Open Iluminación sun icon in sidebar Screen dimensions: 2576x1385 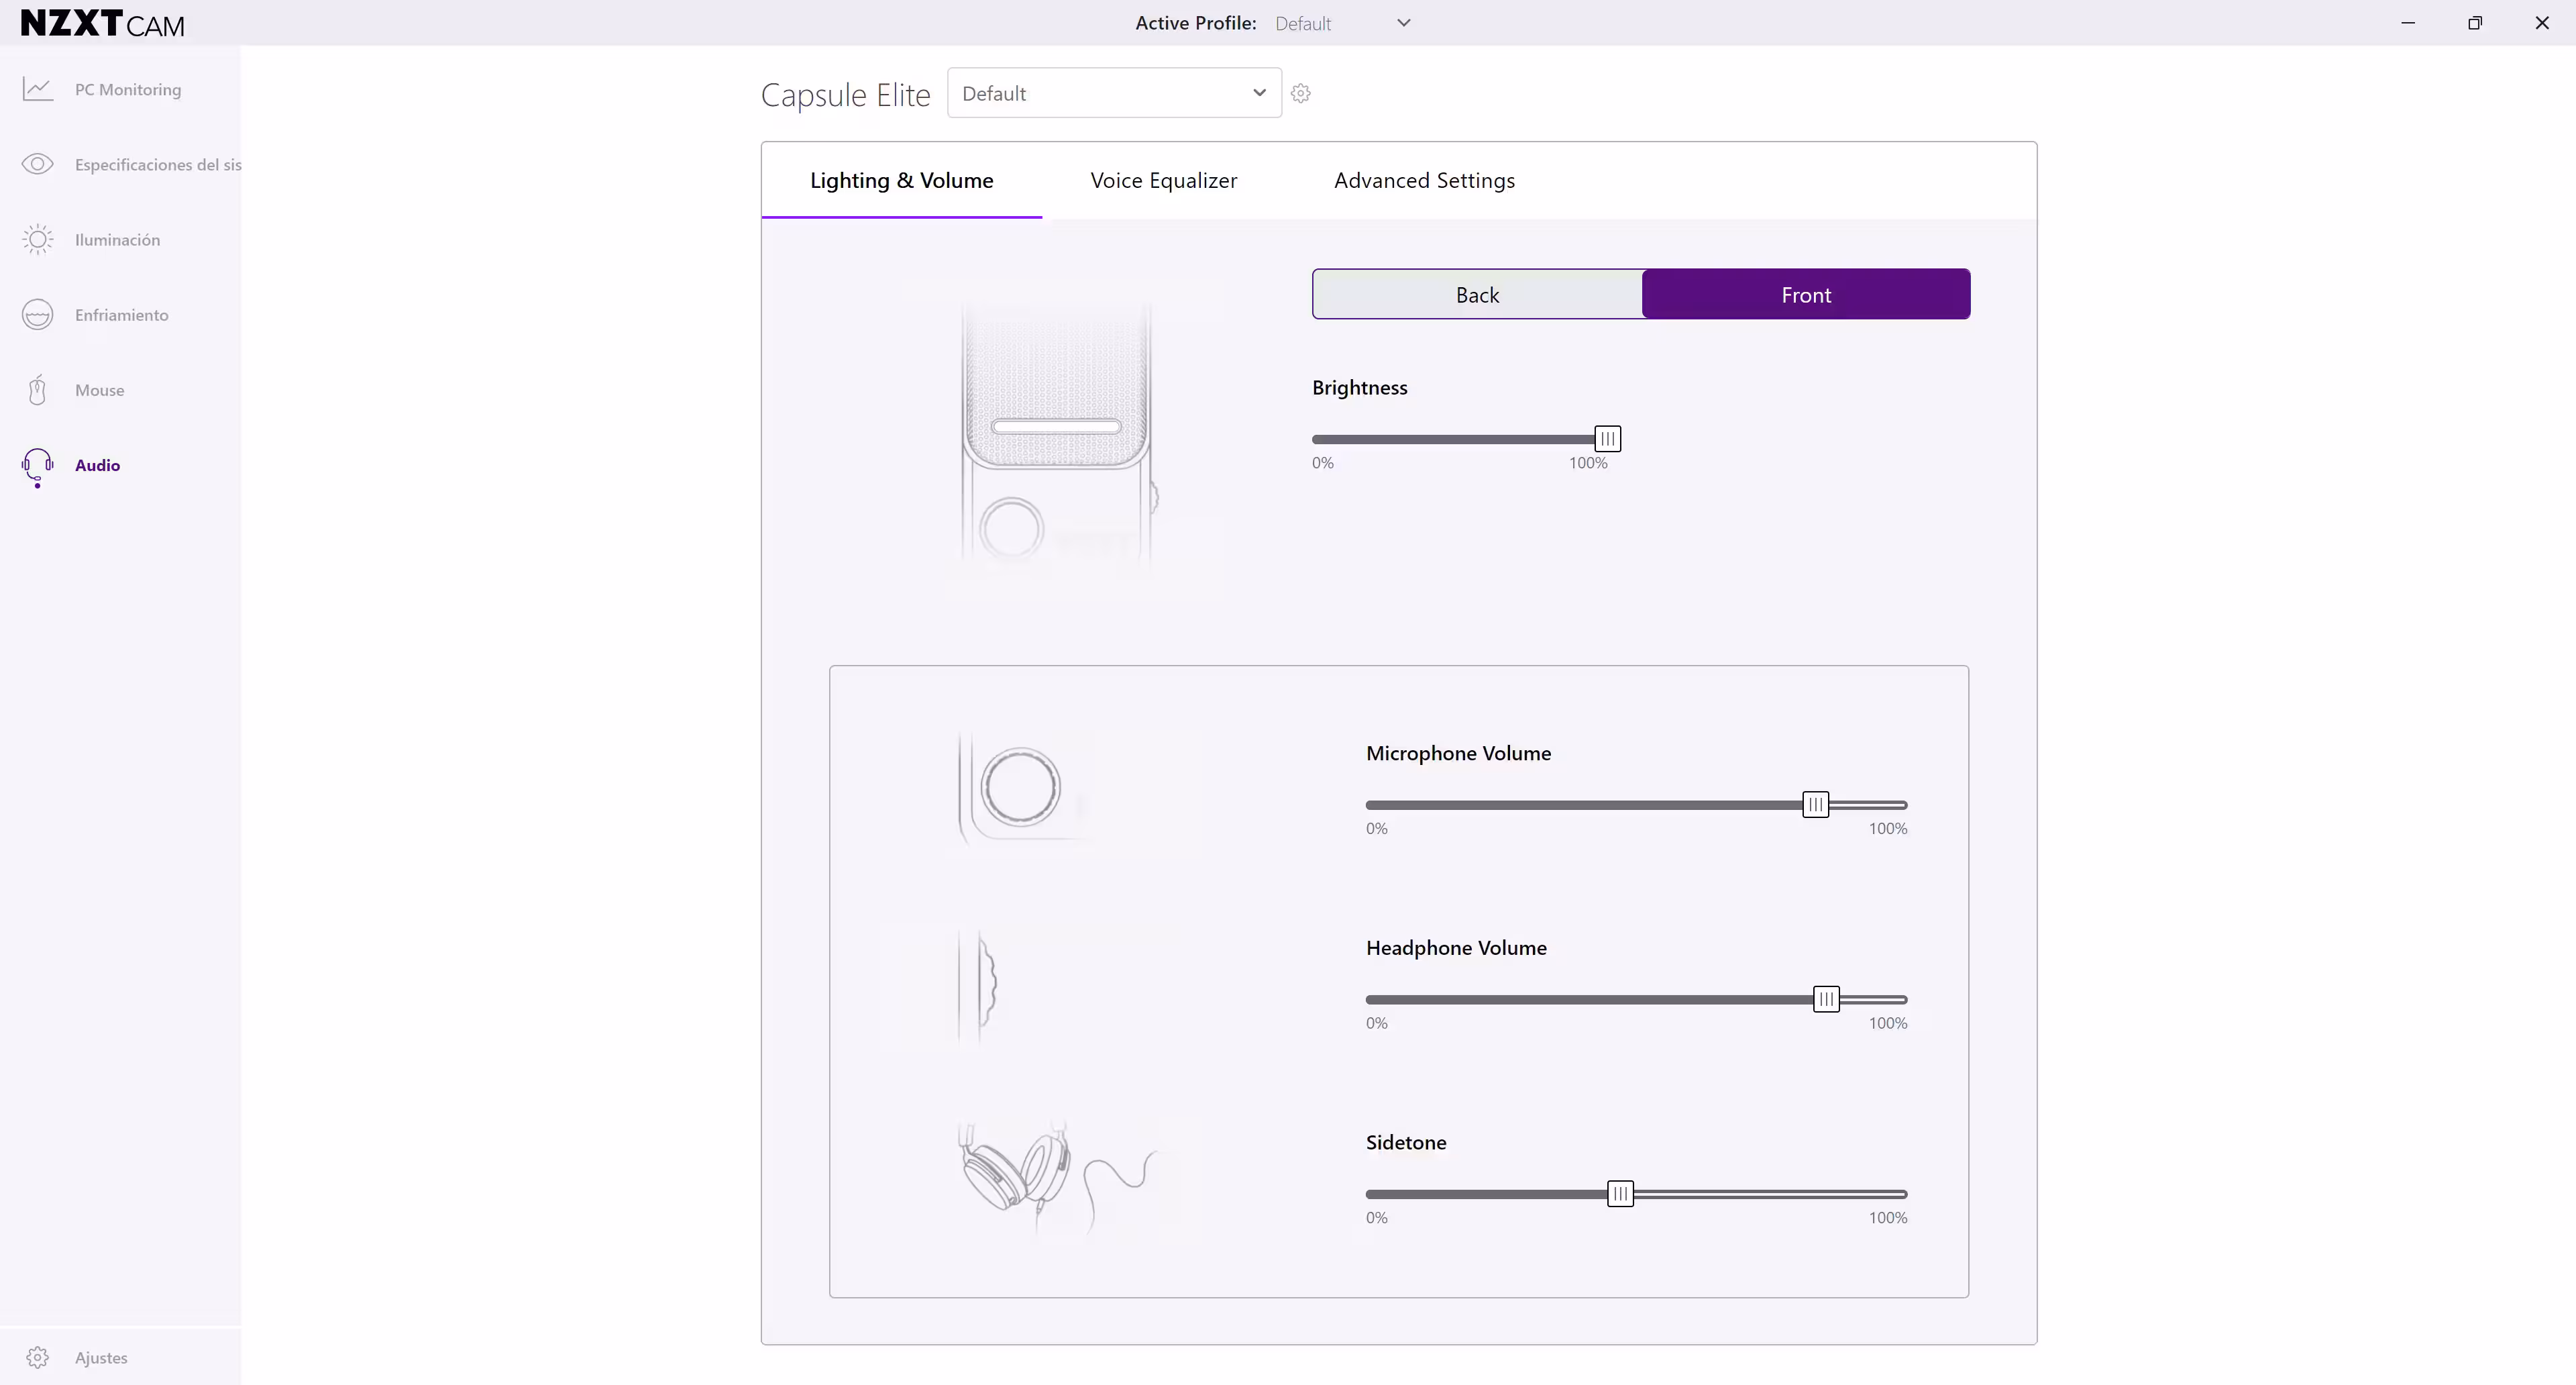tap(38, 239)
